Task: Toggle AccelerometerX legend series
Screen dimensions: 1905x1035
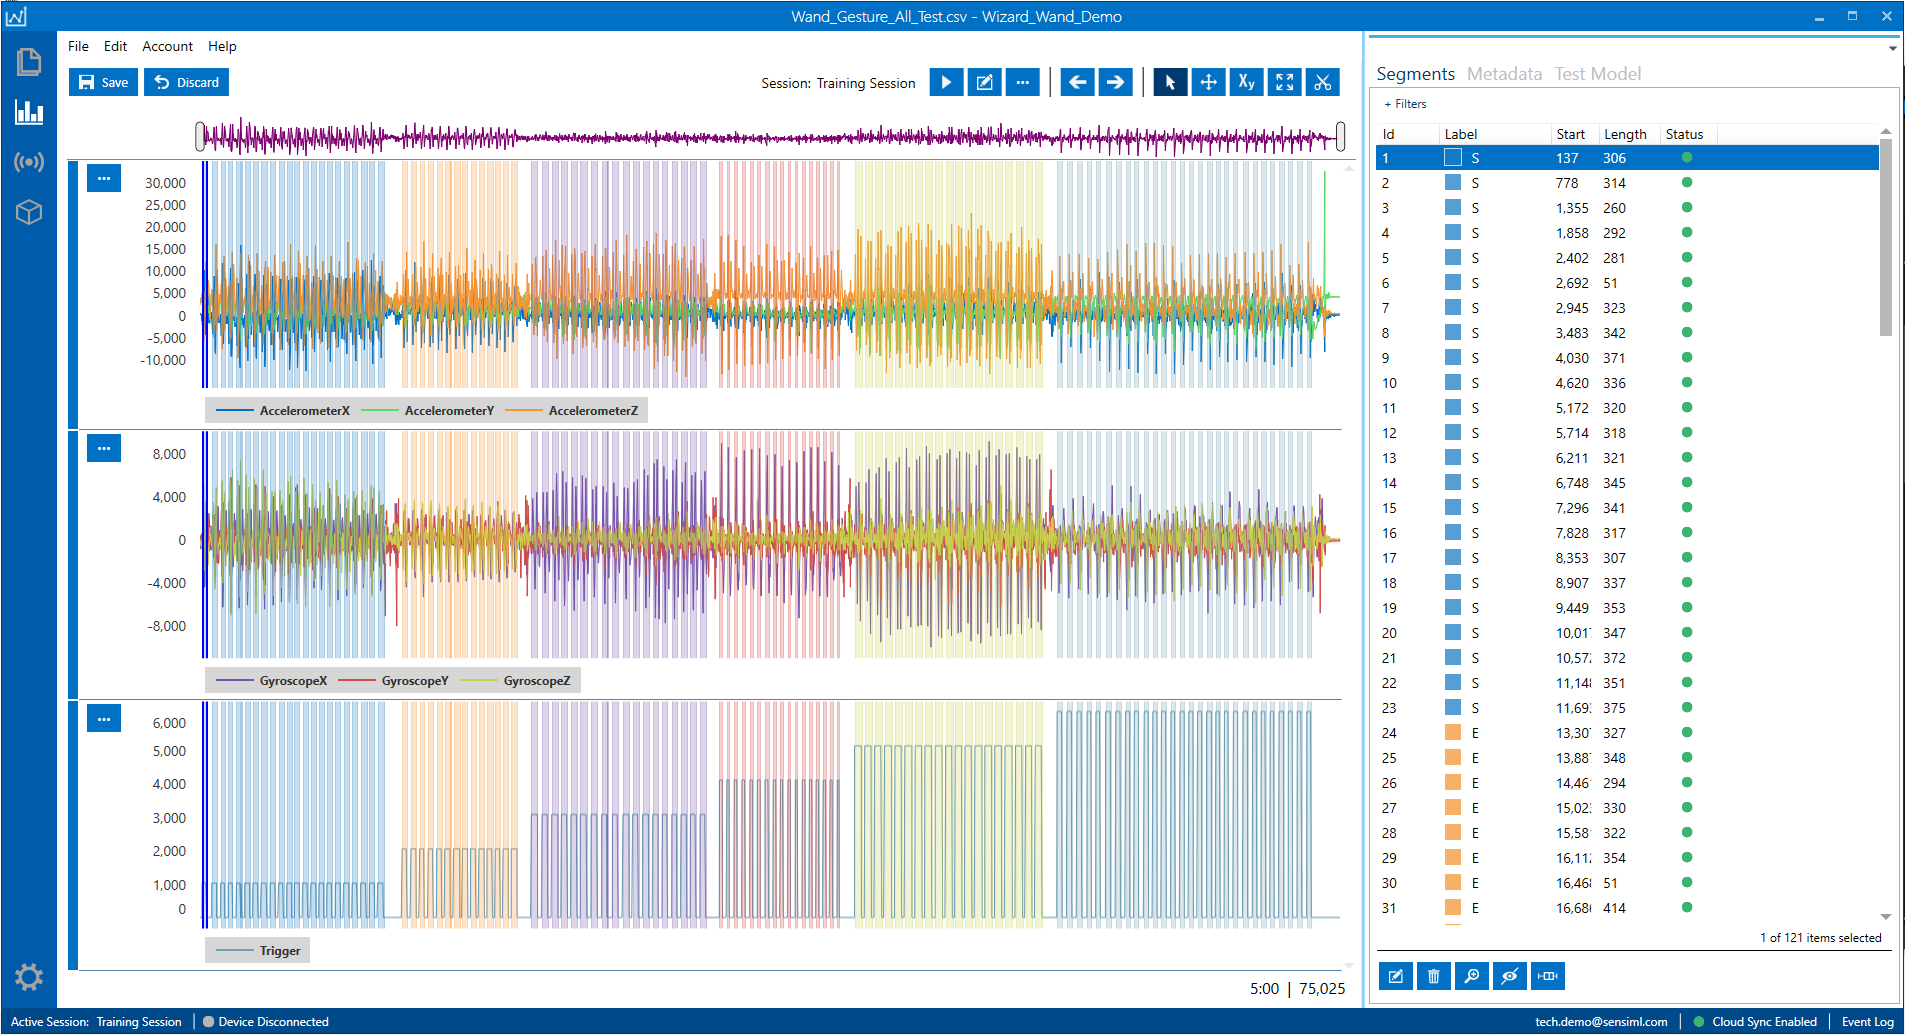Action: (283, 410)
